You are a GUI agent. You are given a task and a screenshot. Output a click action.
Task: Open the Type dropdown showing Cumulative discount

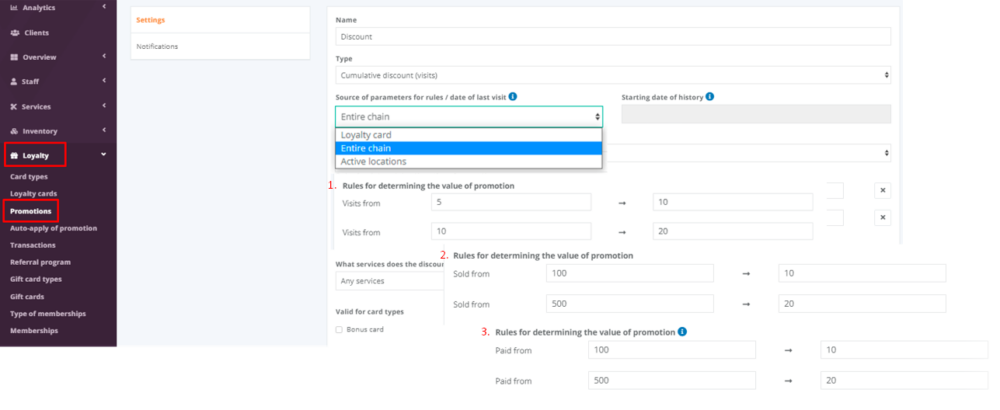point(613,75)
